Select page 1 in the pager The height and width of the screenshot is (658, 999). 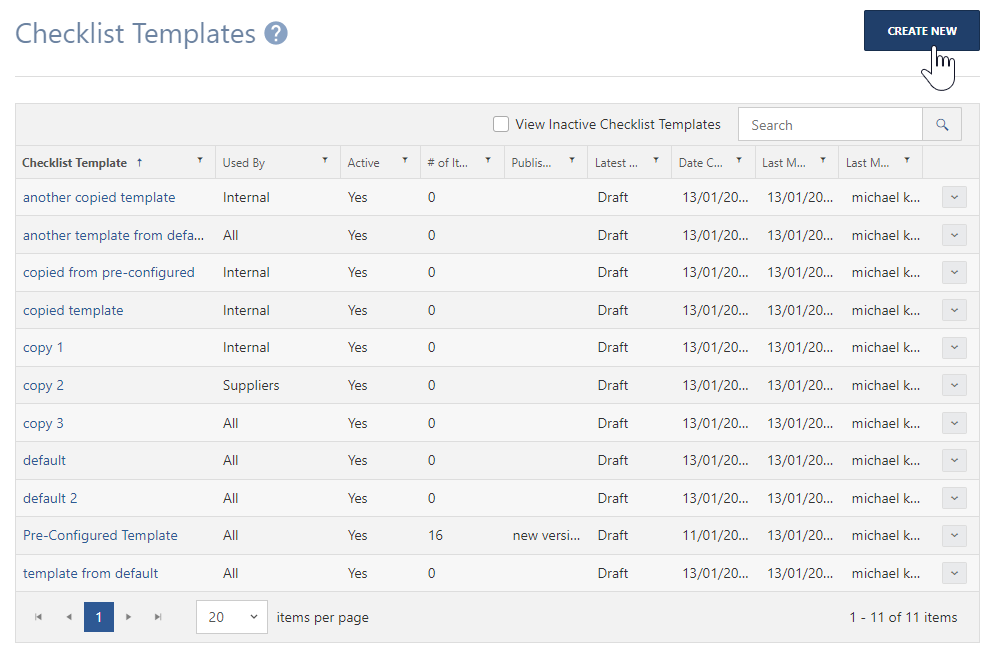click(x=98, y=617)
